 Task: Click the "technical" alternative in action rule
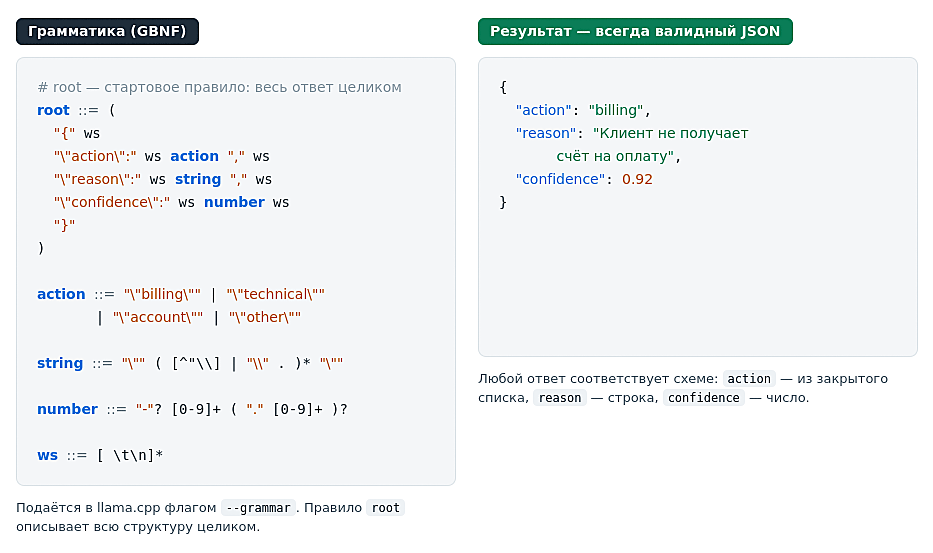click(x=275, y=294)
